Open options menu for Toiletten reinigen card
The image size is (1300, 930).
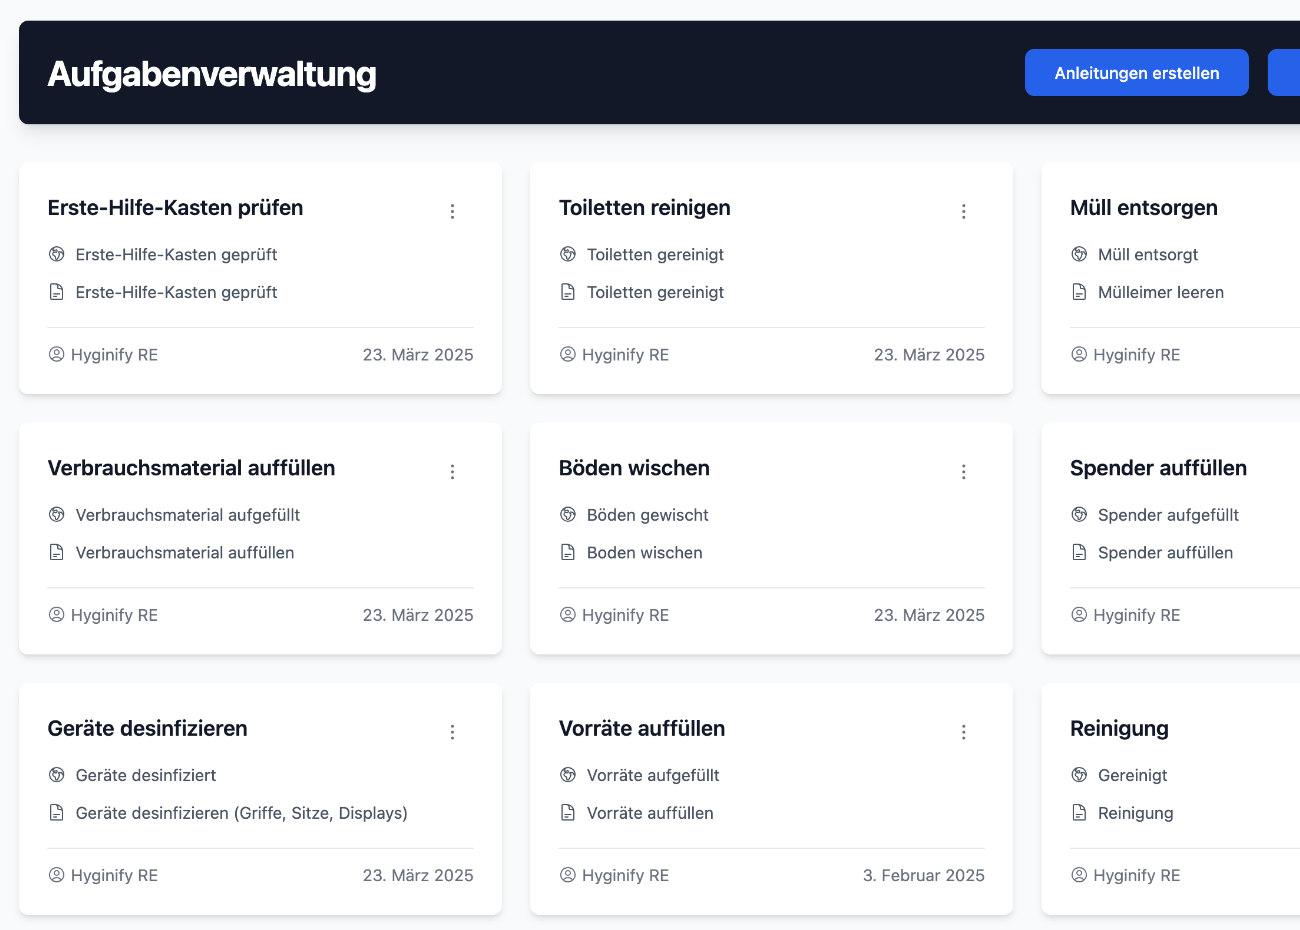964,211
